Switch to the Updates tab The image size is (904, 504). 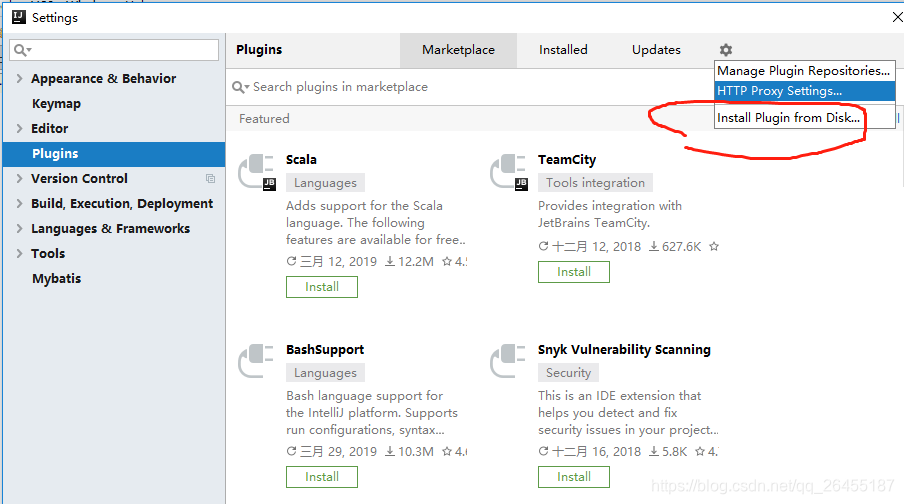click(656, 50)
